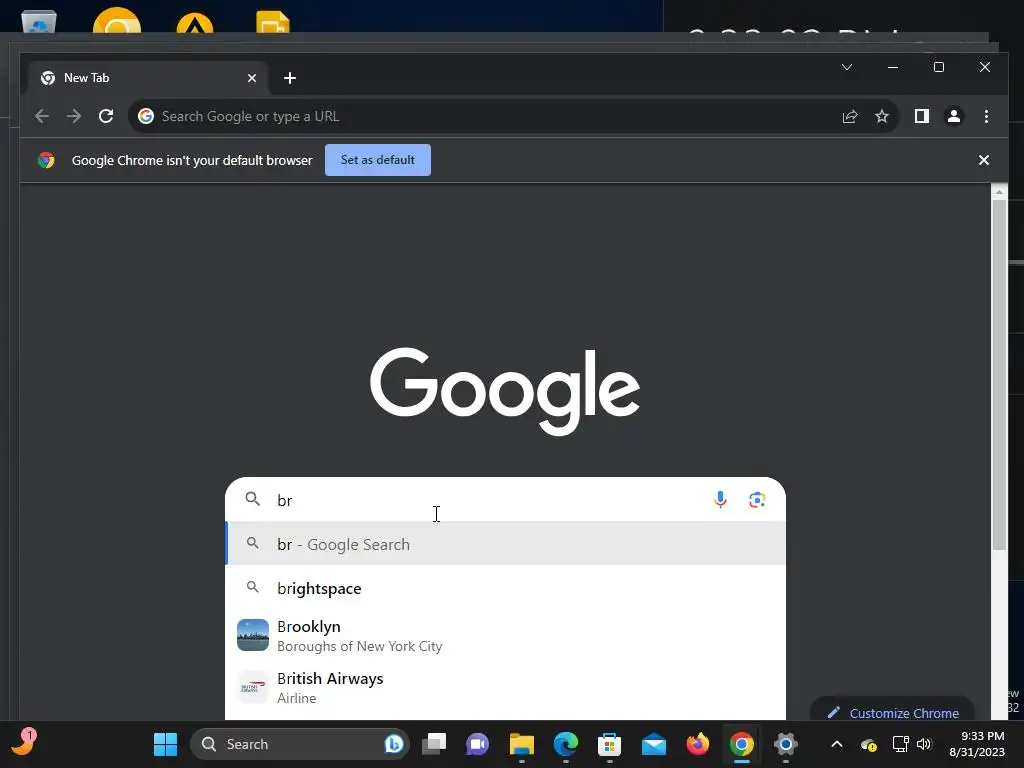
Task: Click the British Airways logo thumbnail
Action: (253, 687)
